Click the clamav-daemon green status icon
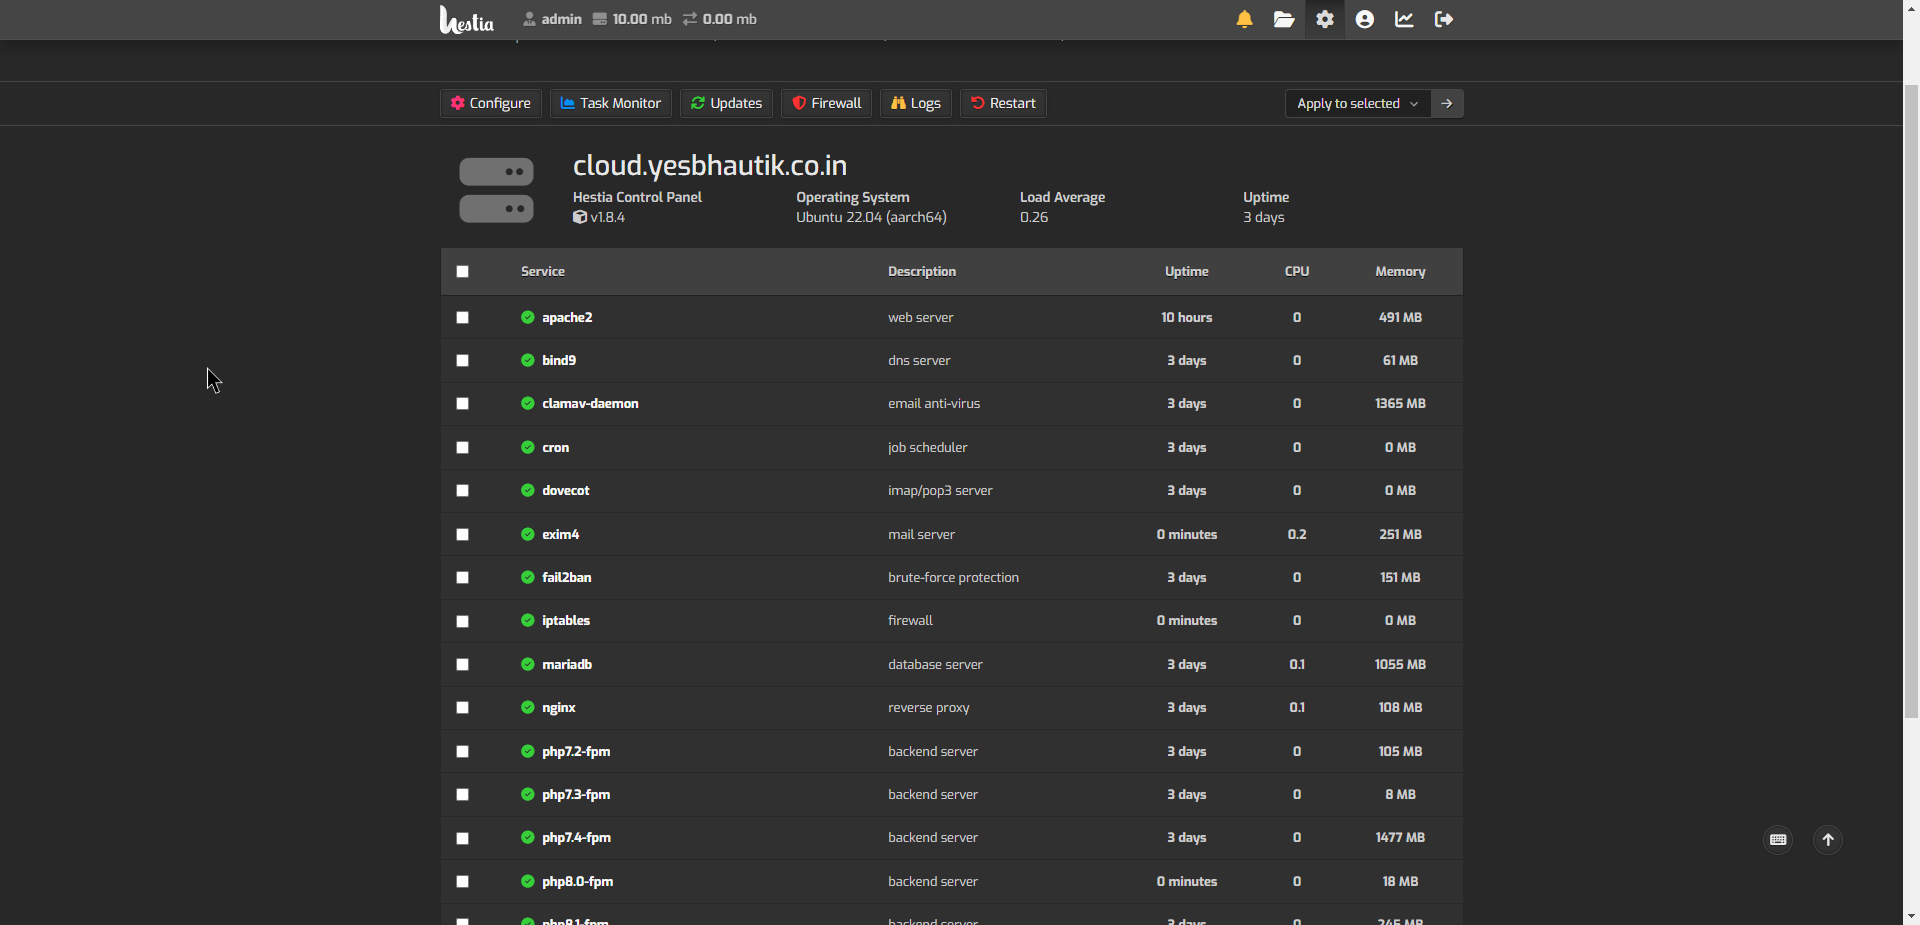 click(x=528, y=403)
